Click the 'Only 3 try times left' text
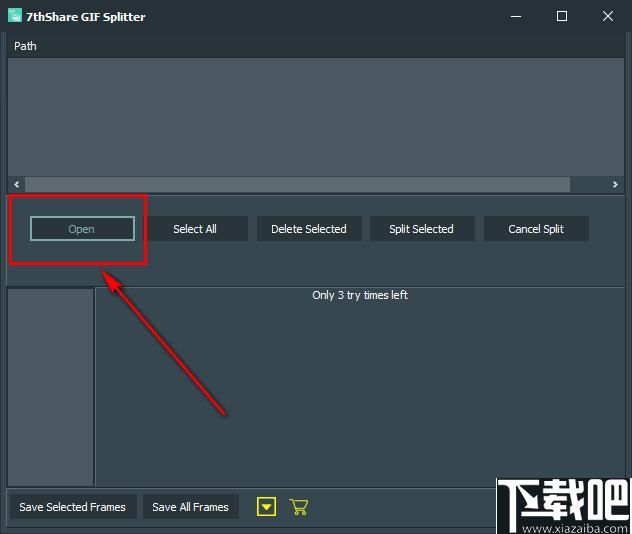 360,295
